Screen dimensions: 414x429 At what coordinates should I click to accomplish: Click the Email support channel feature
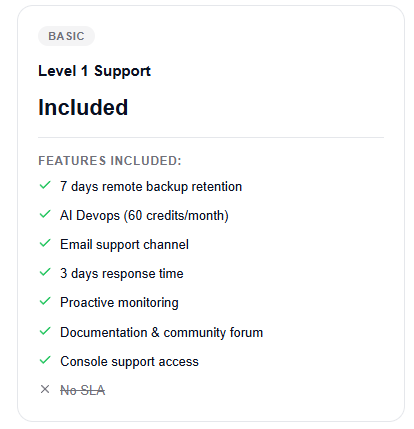124,245
